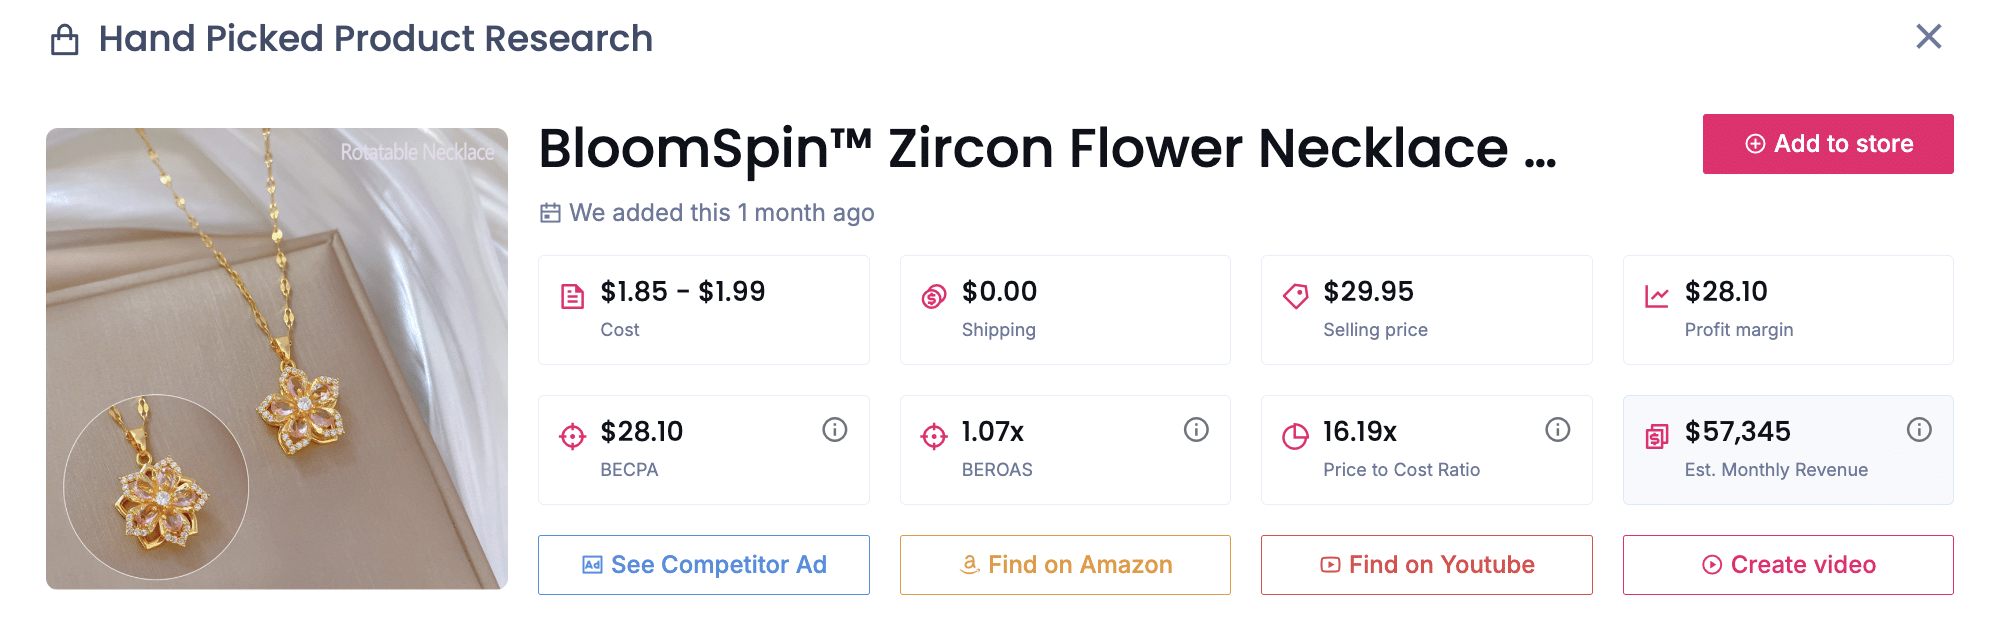Click the info icon next to BEROAS
2002x620 pixels.
(1195, 429)
